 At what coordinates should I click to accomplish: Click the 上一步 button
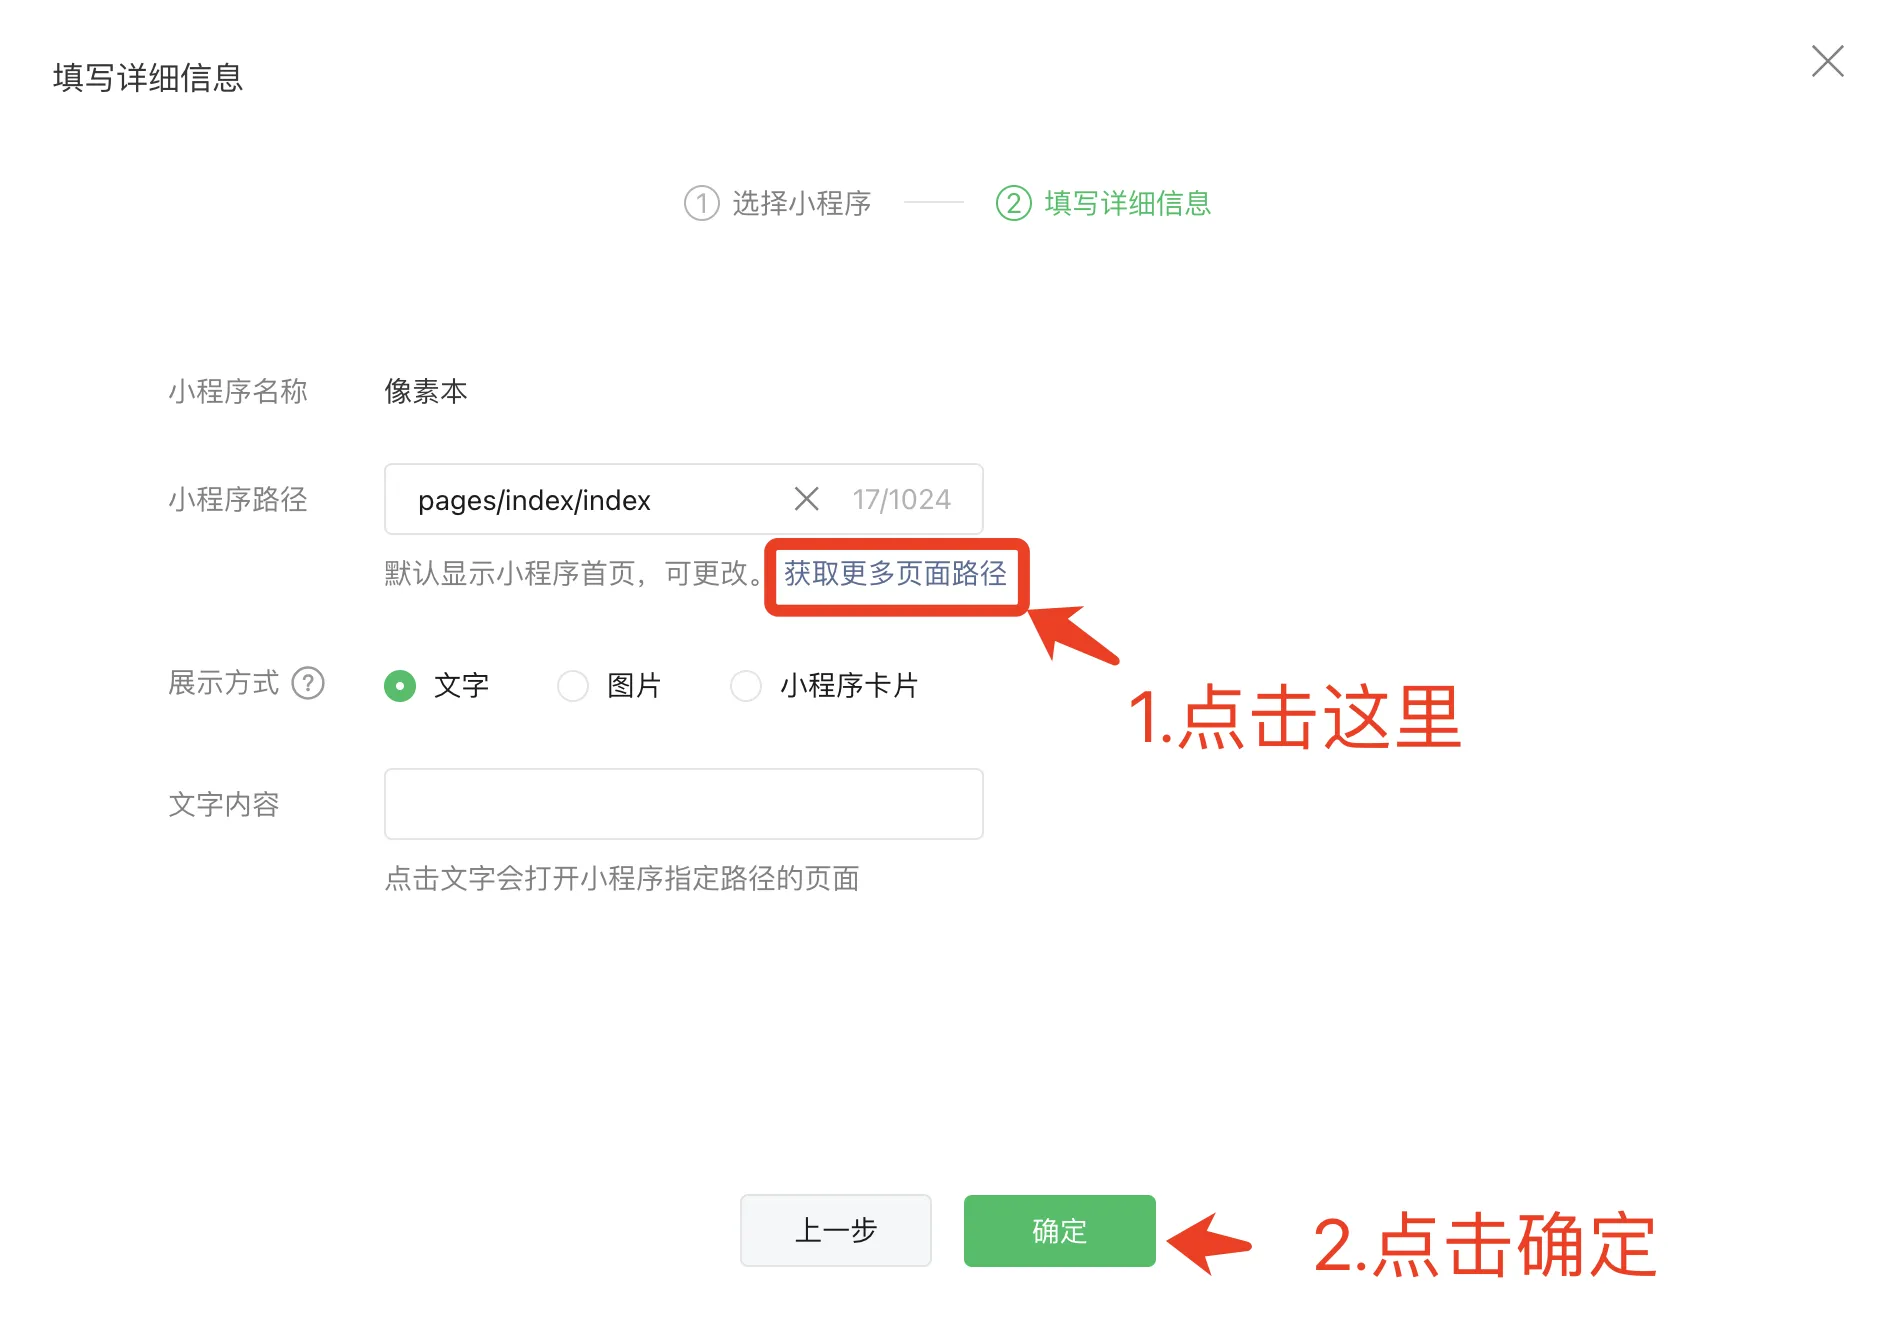836,1230
